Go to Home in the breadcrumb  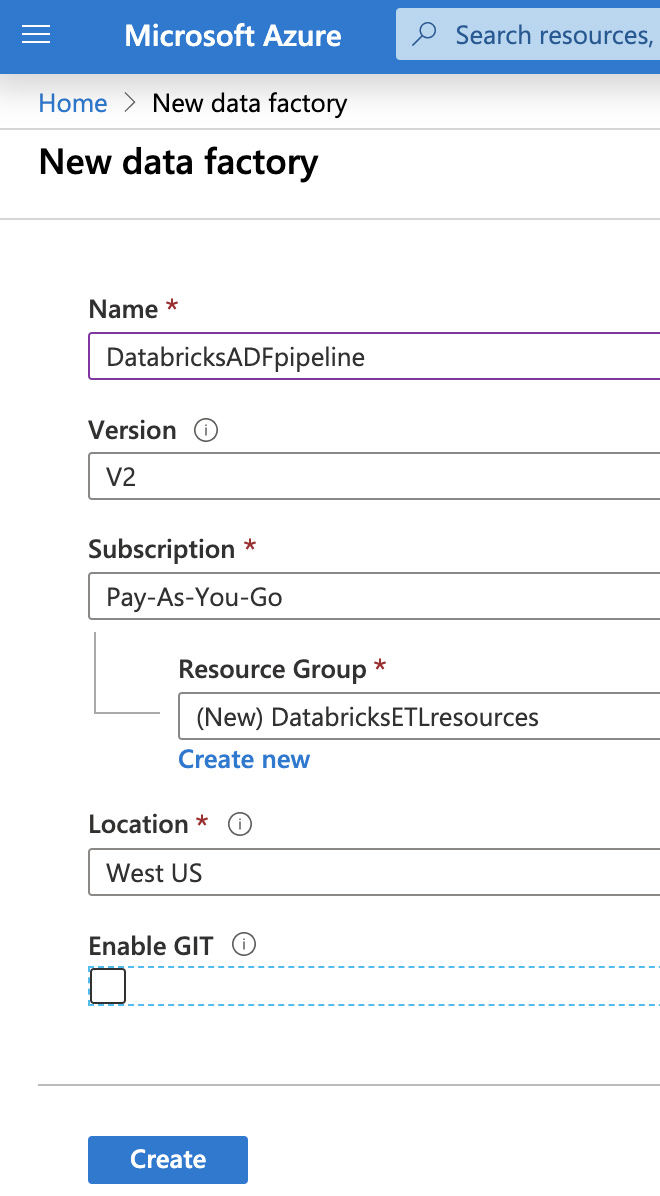click(x=73, y=103)
